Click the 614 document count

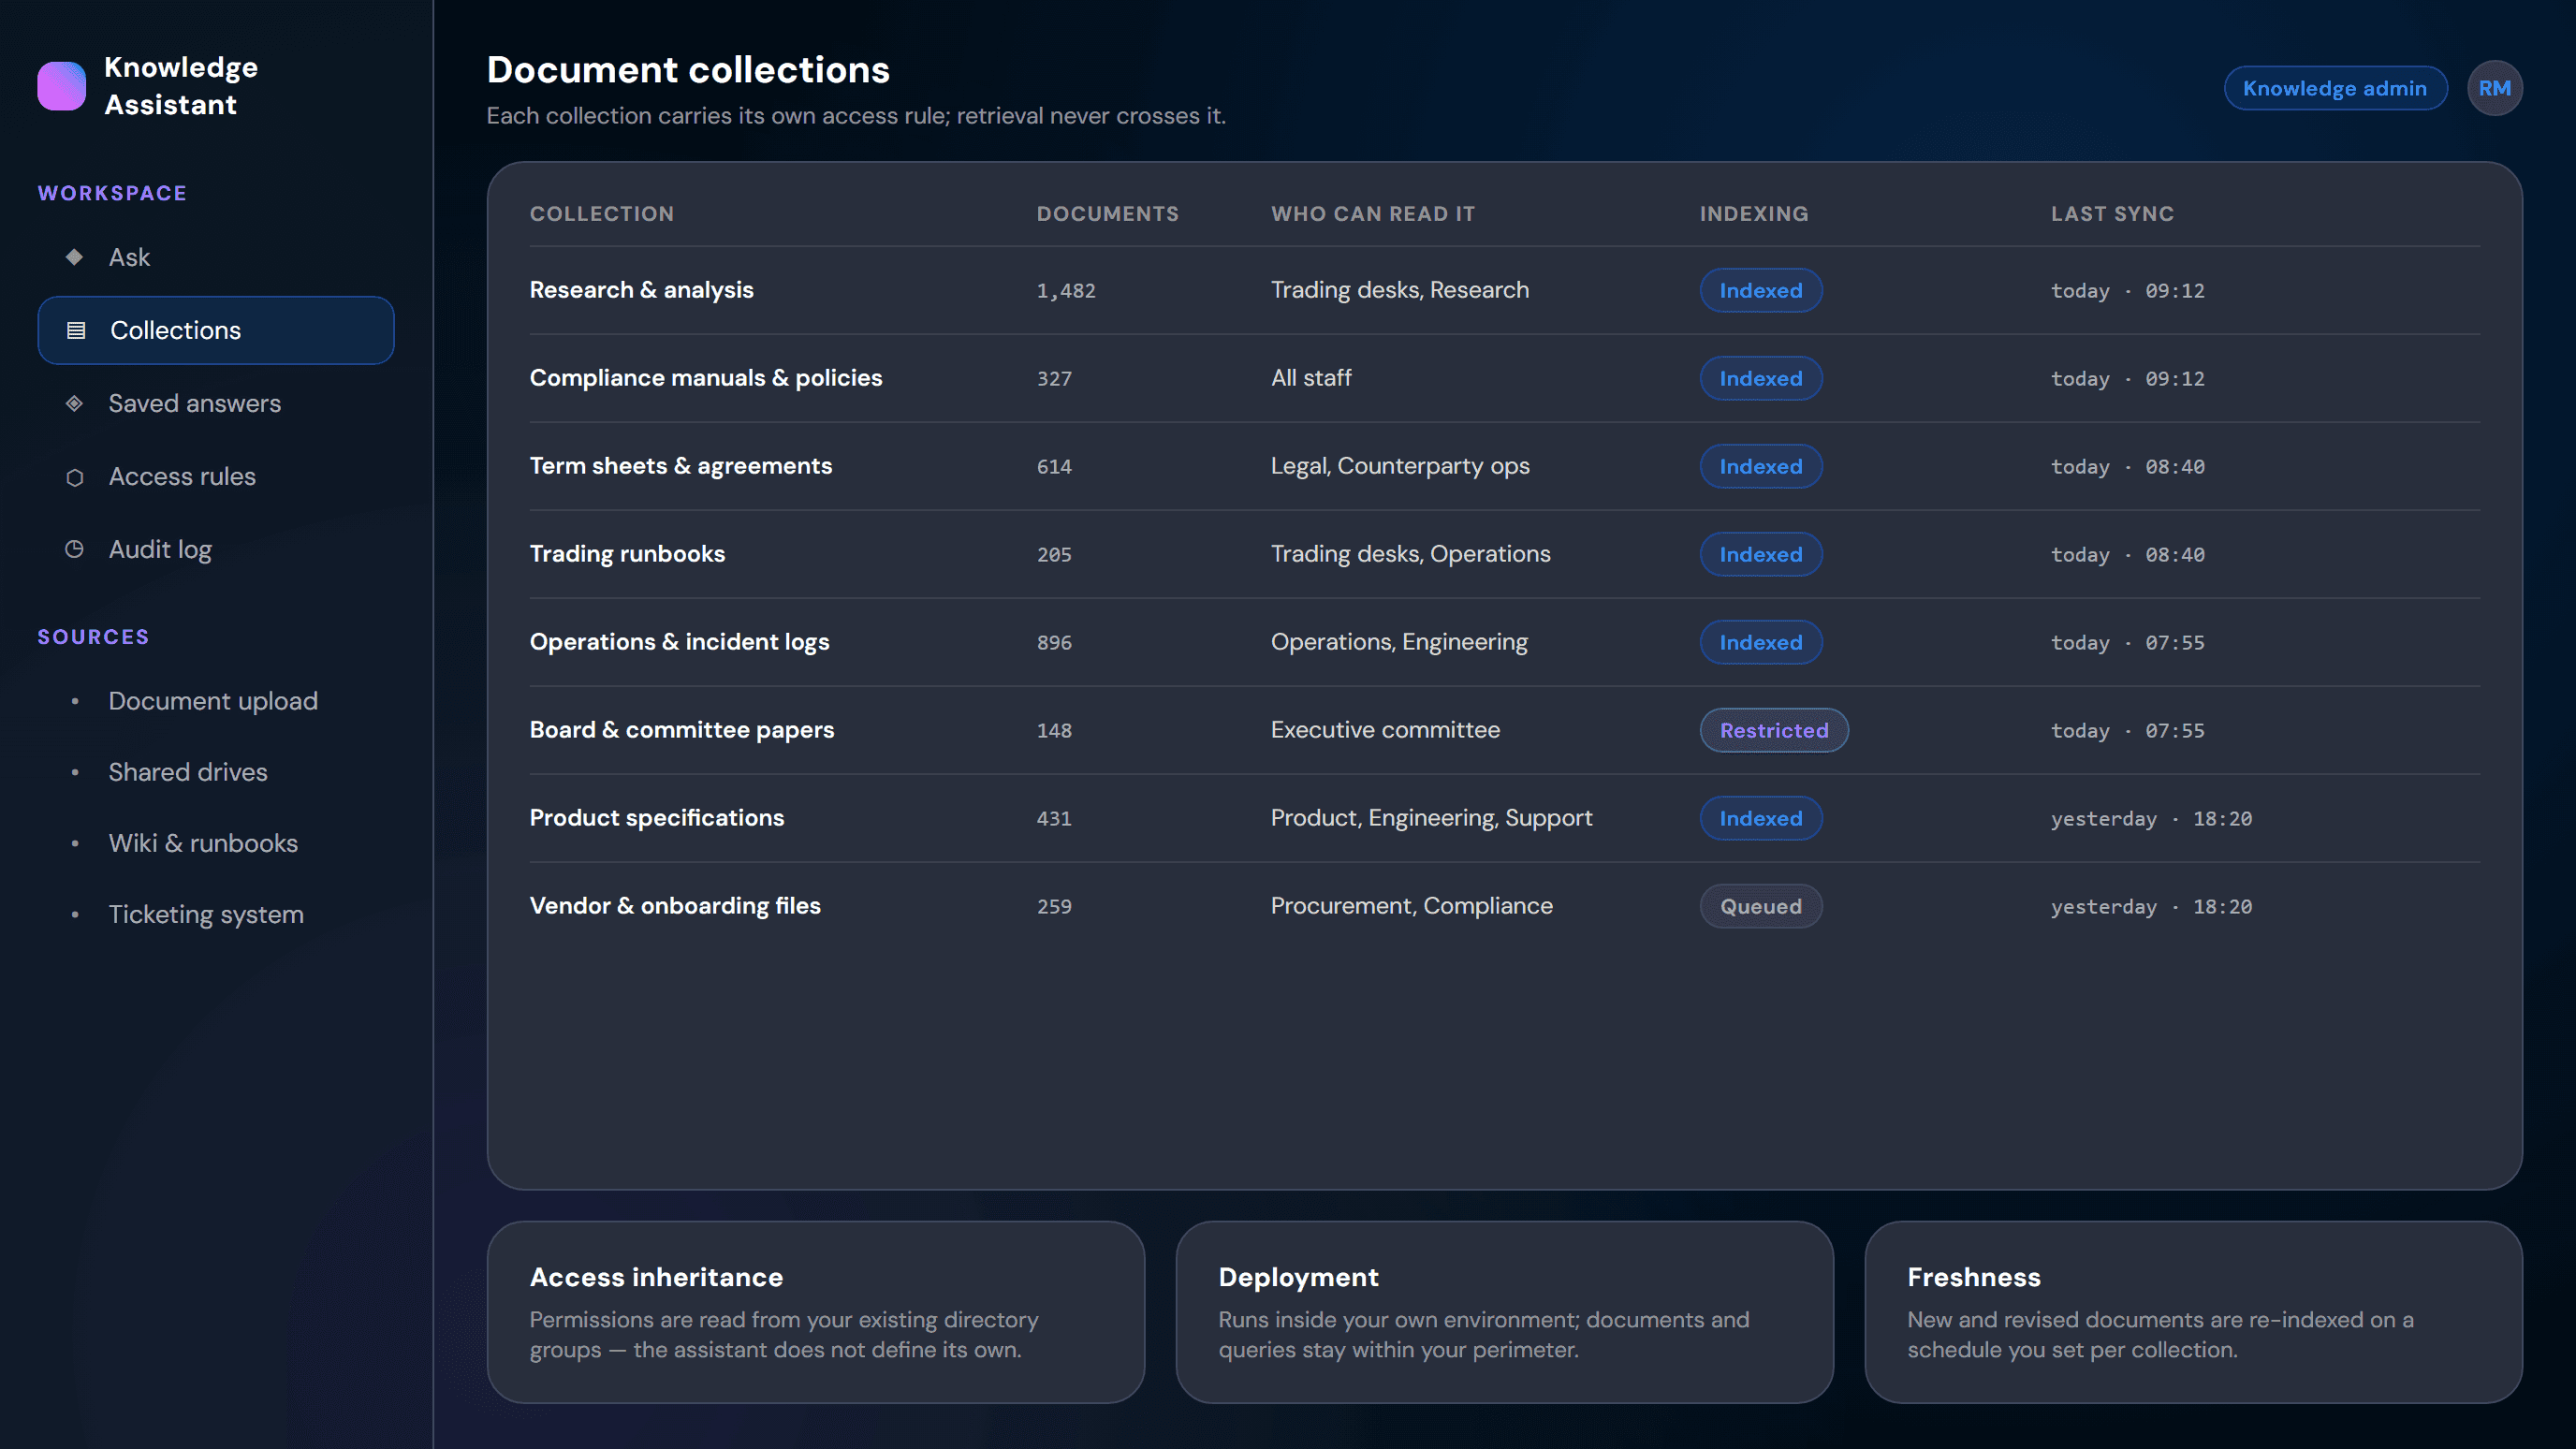[1054, 467]
